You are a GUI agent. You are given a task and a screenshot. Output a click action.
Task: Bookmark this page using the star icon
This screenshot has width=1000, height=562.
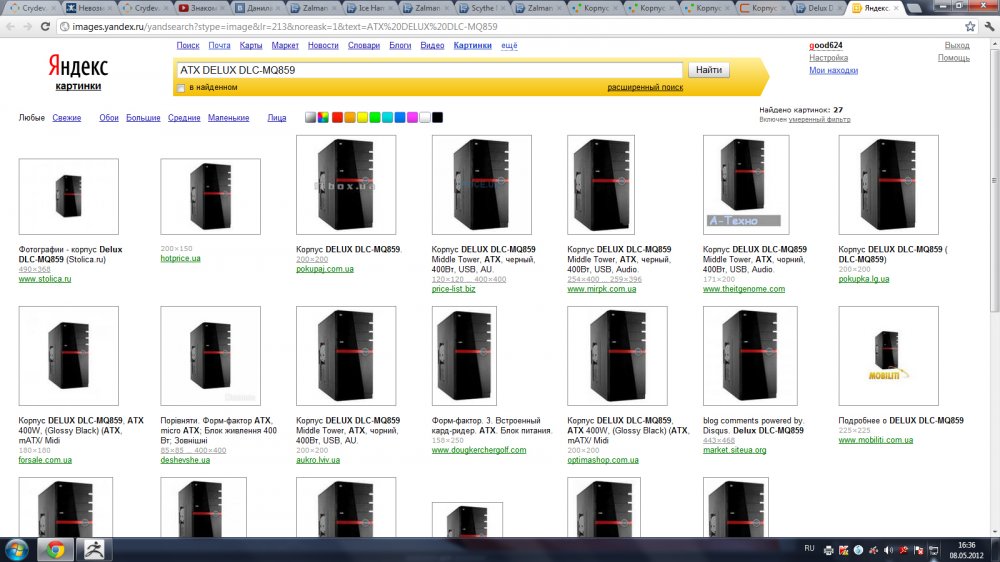[968, 25]
